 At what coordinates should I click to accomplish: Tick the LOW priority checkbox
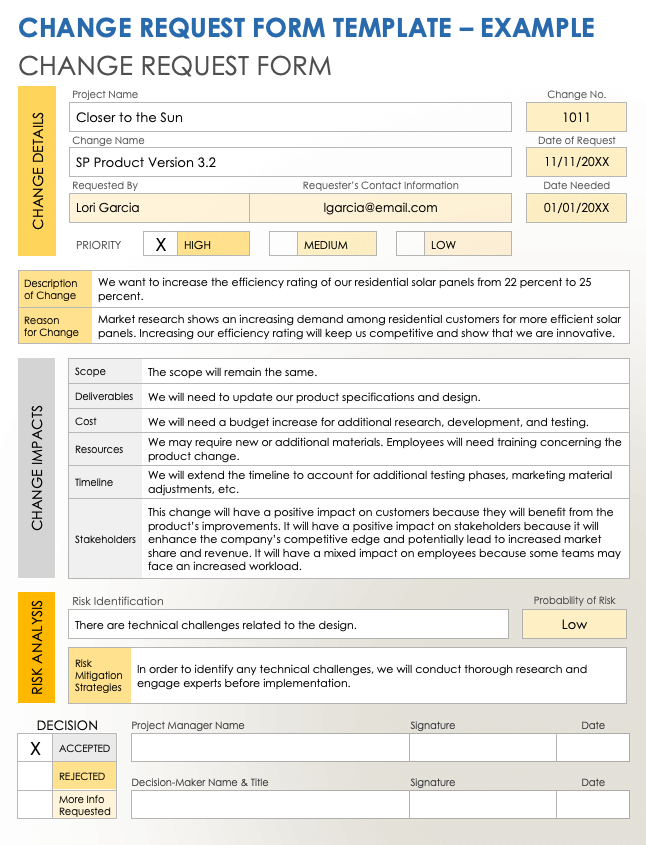pyautogui.click(x=410, y=244)
